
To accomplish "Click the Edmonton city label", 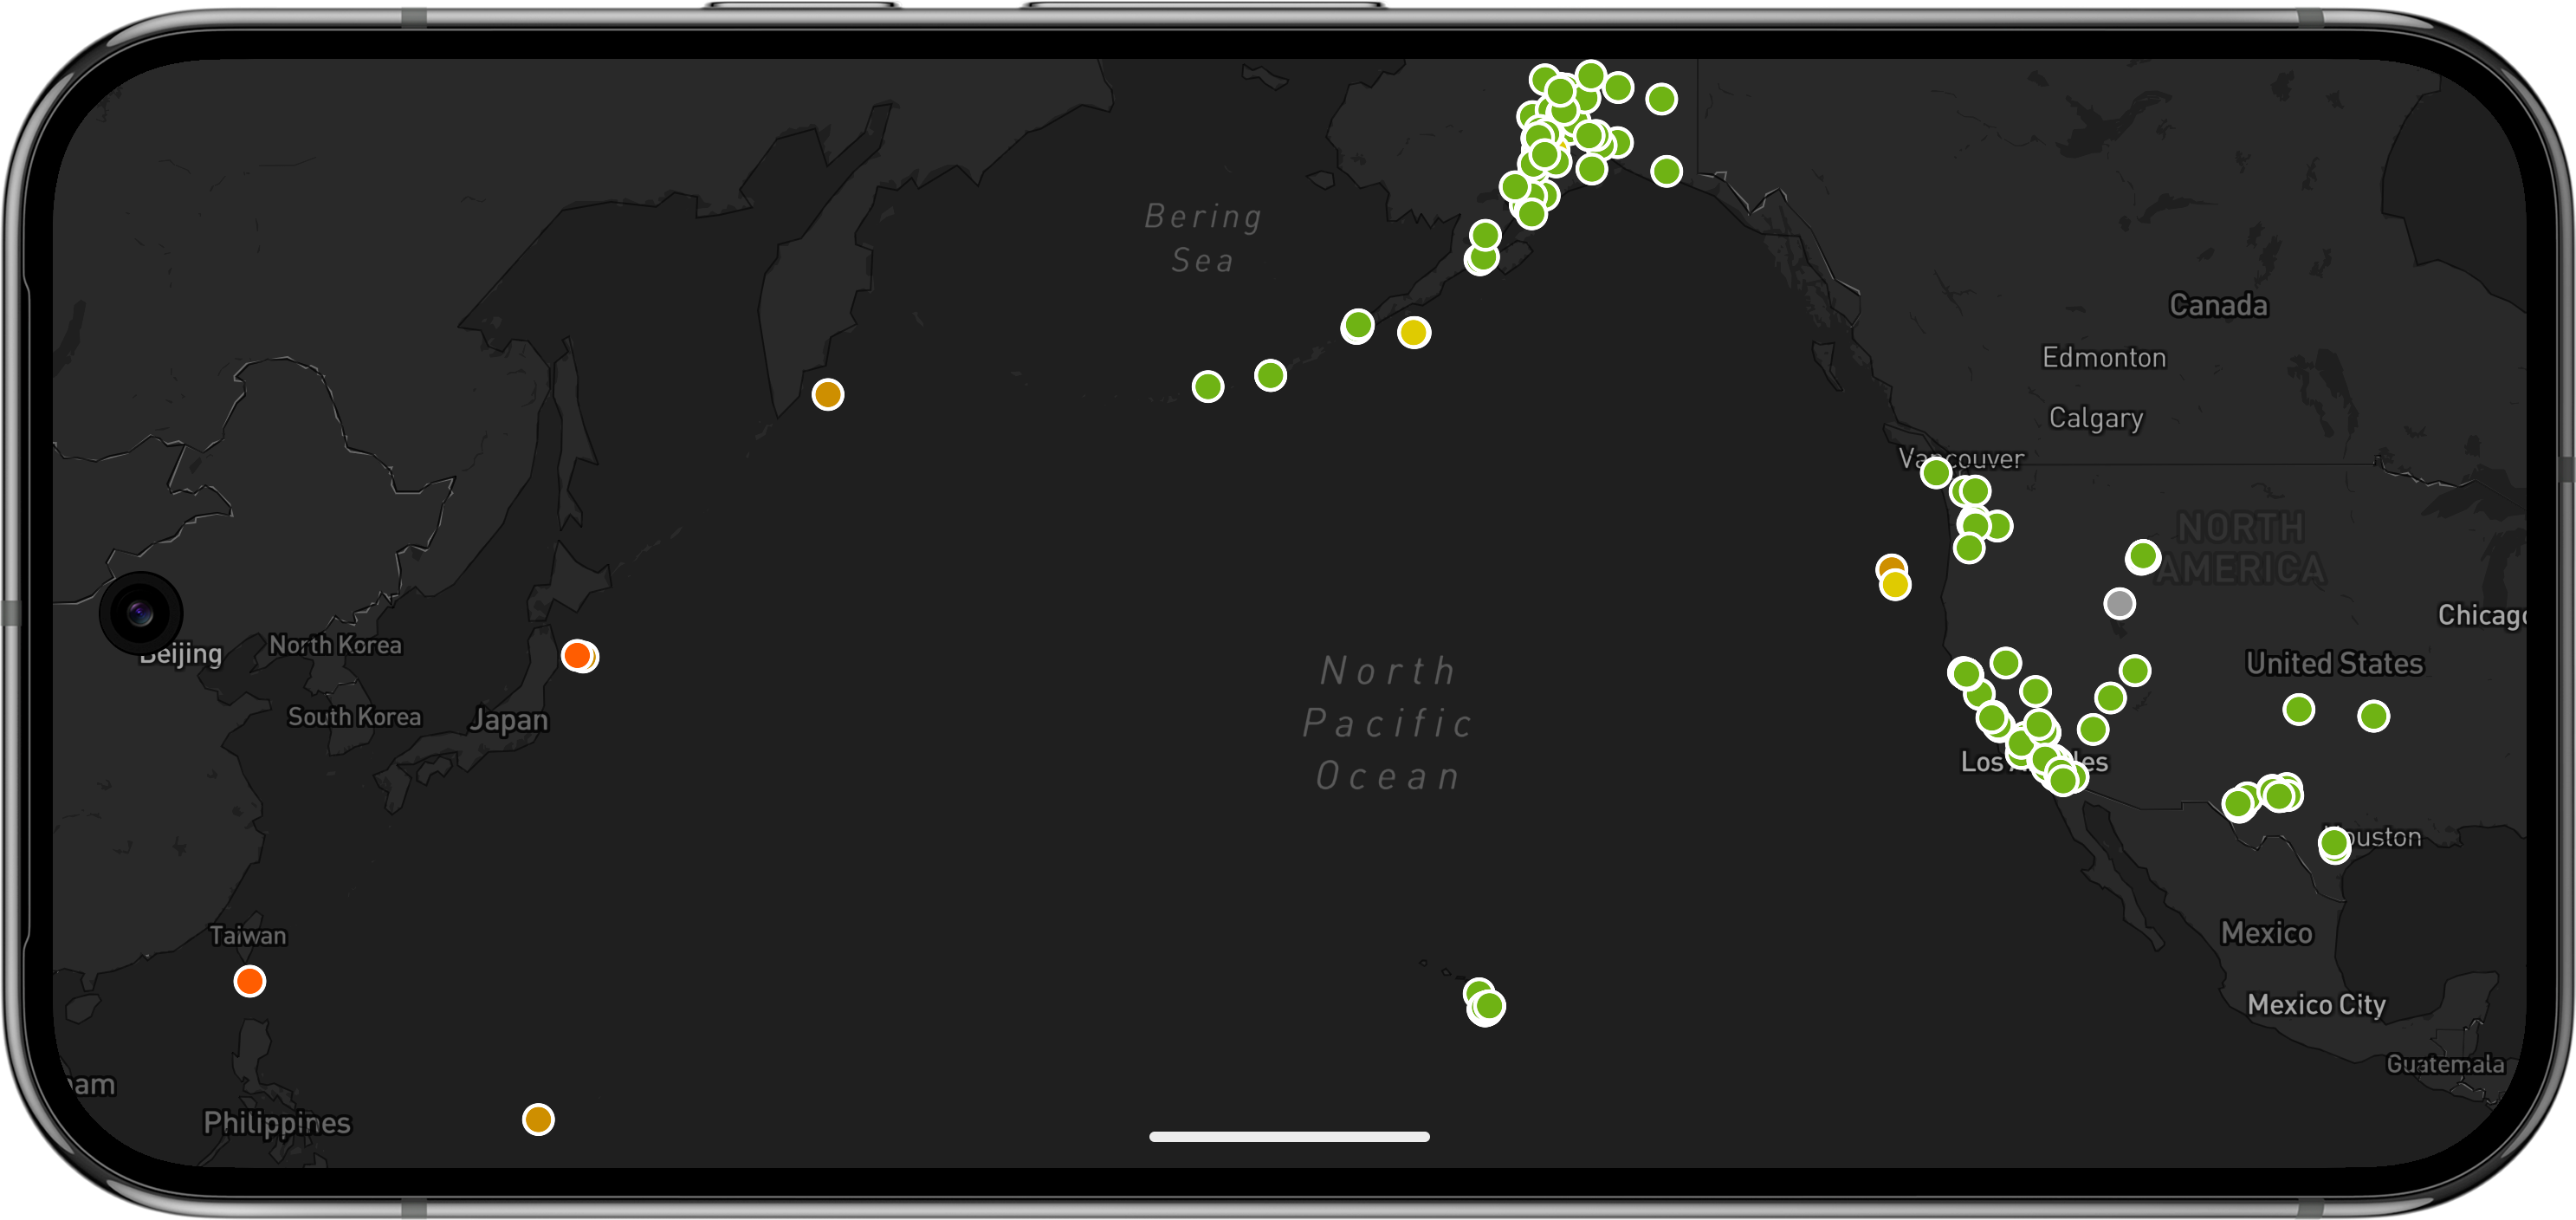I will [x=2103, y=357].
